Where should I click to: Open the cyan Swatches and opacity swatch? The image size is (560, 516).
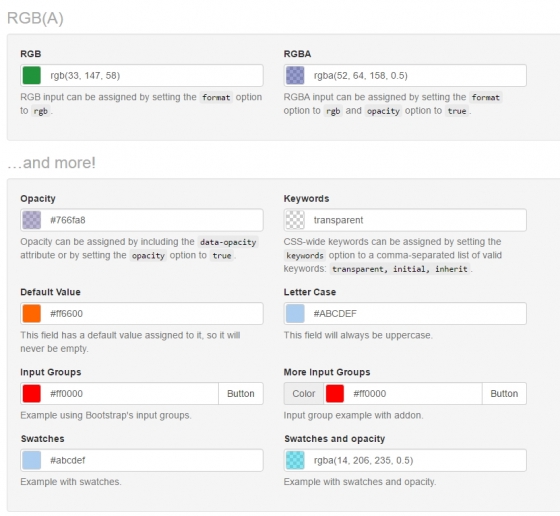click(295, 460)
